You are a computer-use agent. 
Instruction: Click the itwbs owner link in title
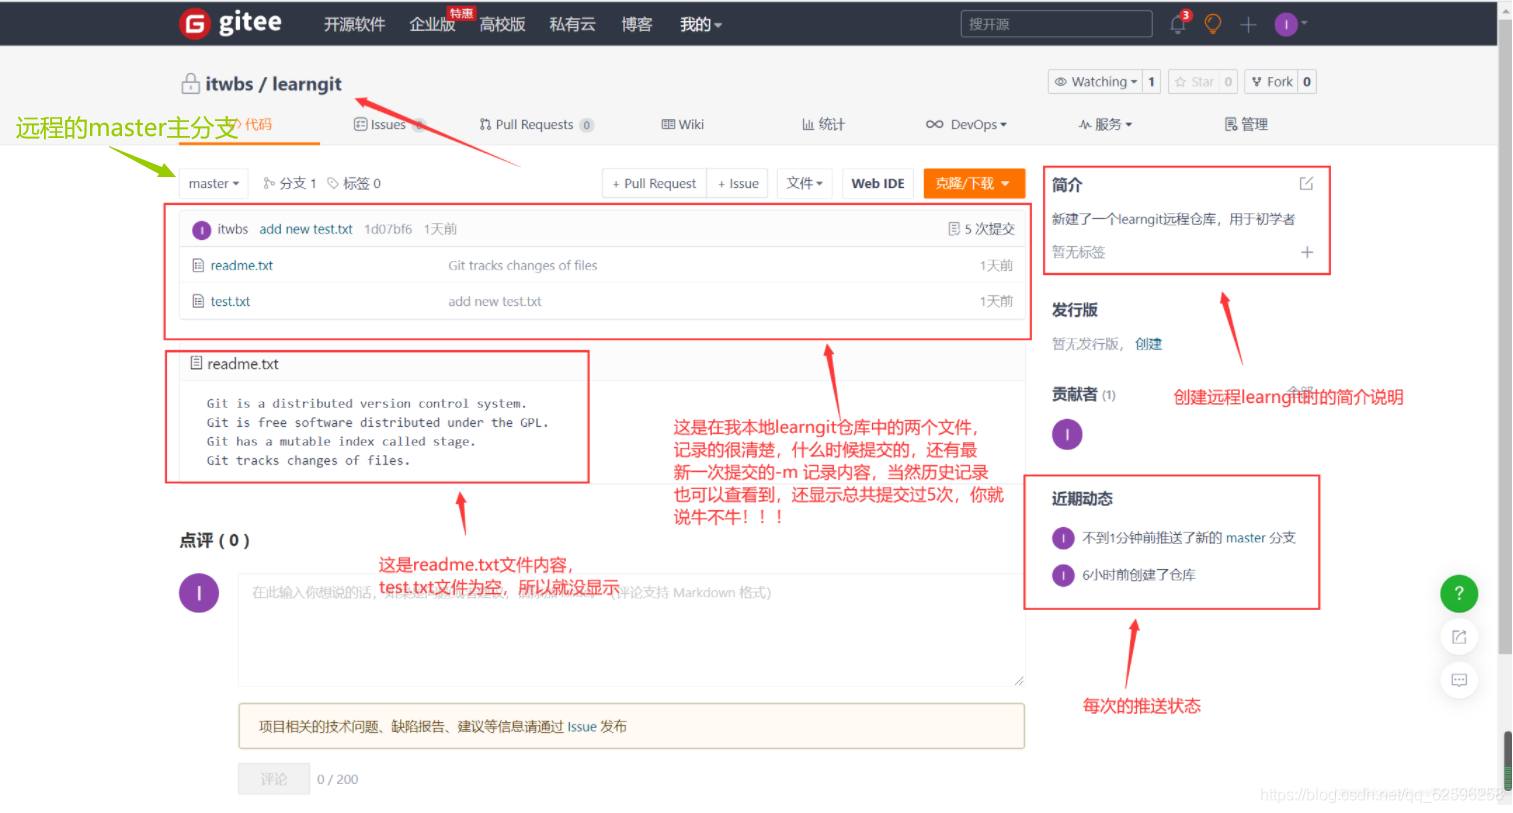229,84
